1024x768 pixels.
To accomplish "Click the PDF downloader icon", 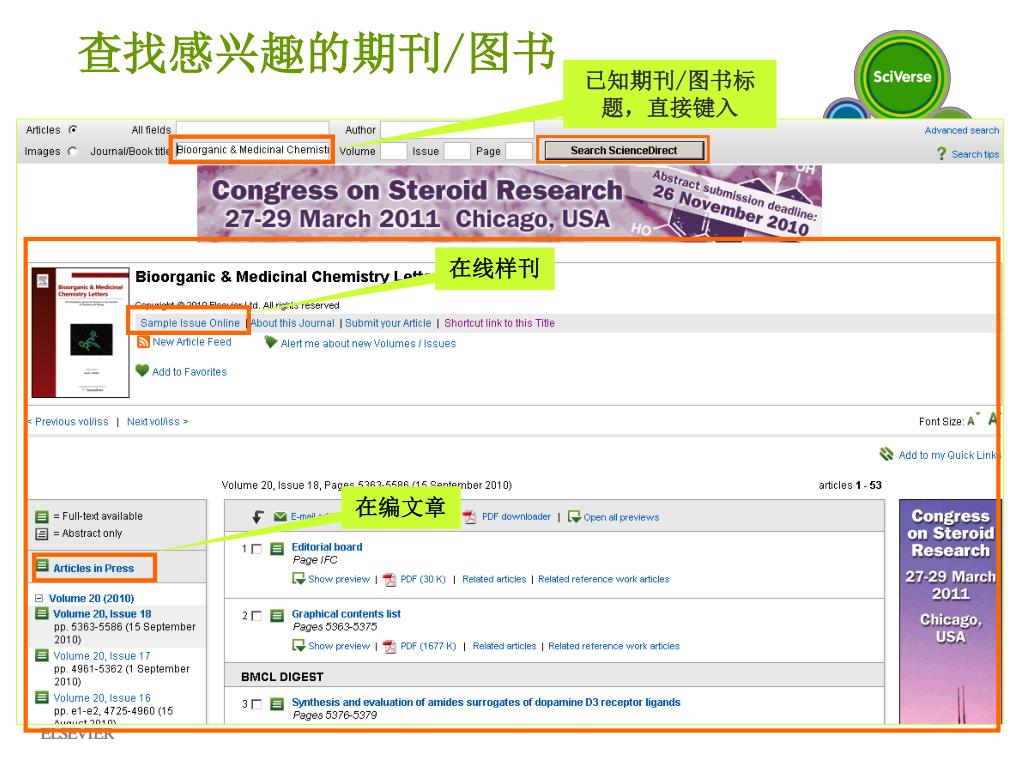I will (x=470, y=517).
